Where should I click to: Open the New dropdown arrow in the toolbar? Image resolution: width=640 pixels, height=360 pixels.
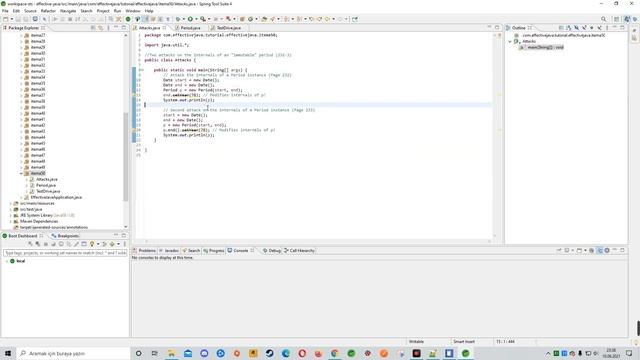click(x=11, y=19)
